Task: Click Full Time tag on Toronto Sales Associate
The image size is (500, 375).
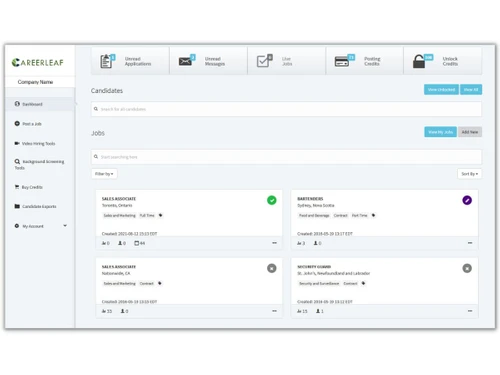Action: point(147,216)
